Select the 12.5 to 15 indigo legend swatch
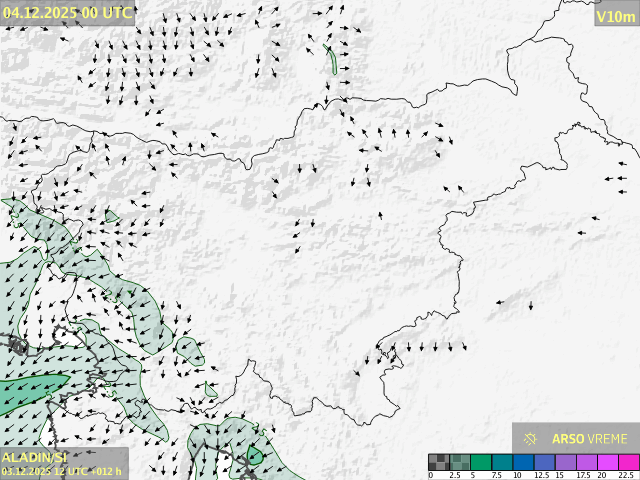The image size is (640, 480). pyautogui.click(x=545, y=462)
